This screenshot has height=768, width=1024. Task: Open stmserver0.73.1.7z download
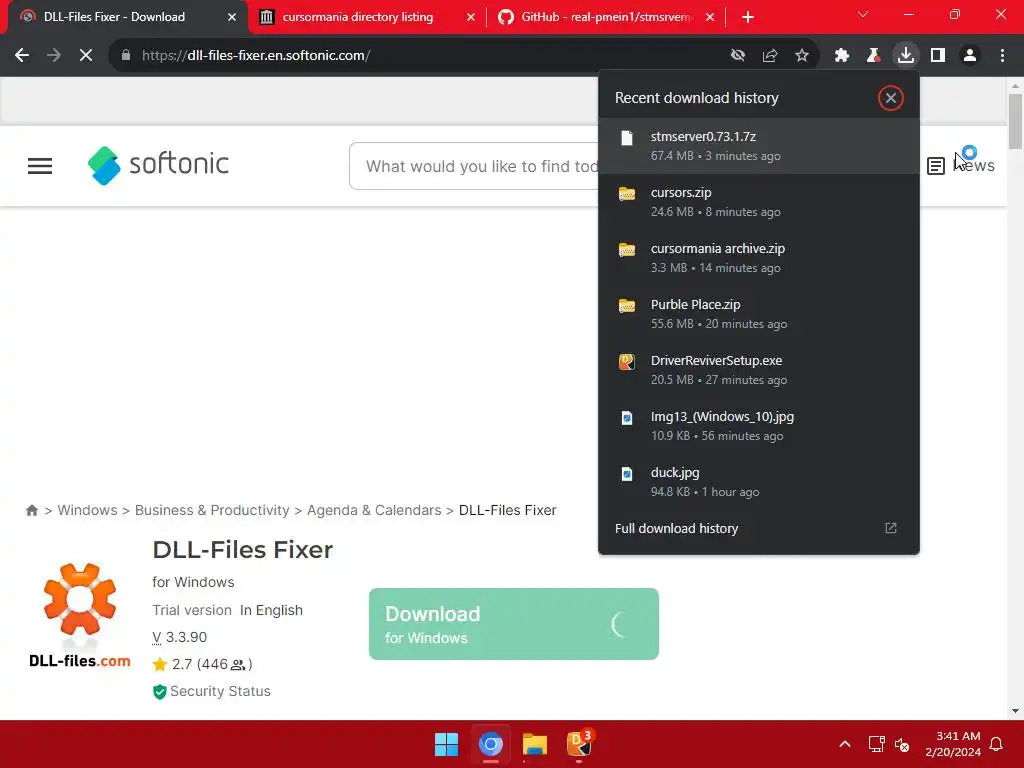(x=759, y=146)
